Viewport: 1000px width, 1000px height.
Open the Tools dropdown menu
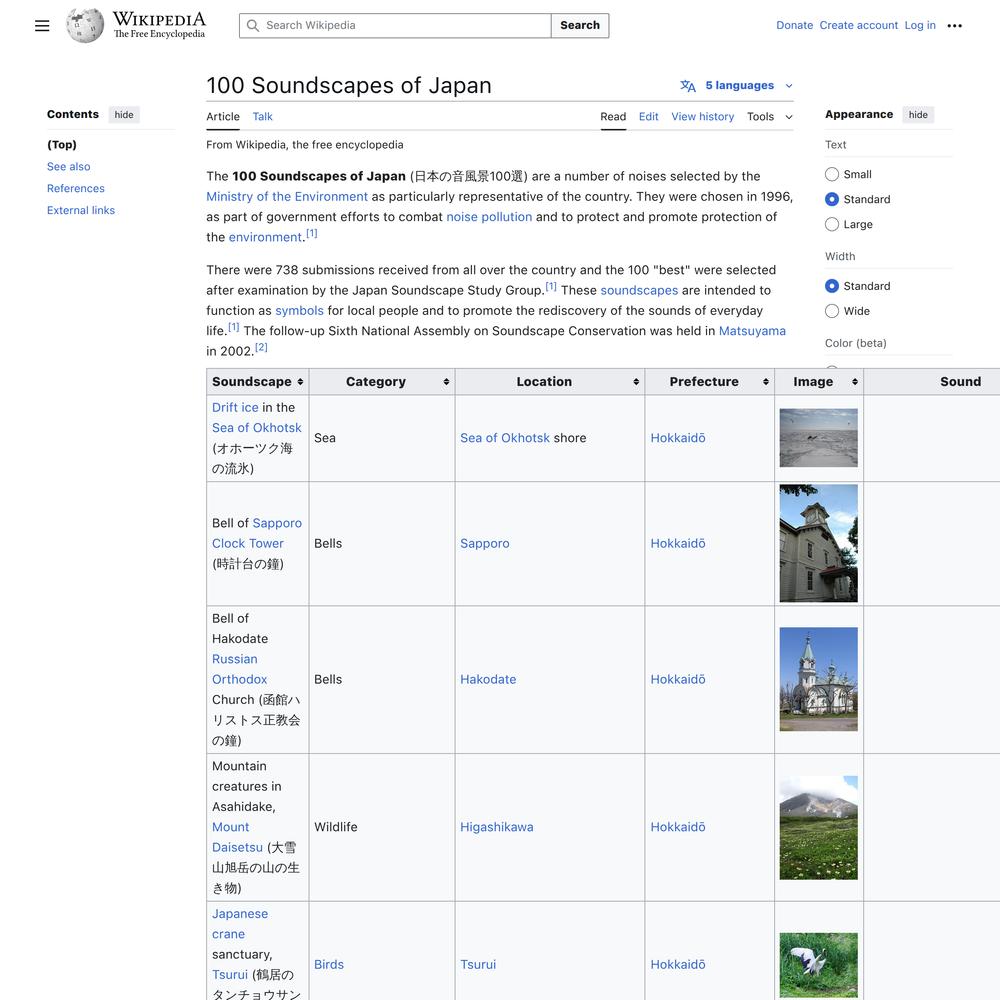click(770, 117)
